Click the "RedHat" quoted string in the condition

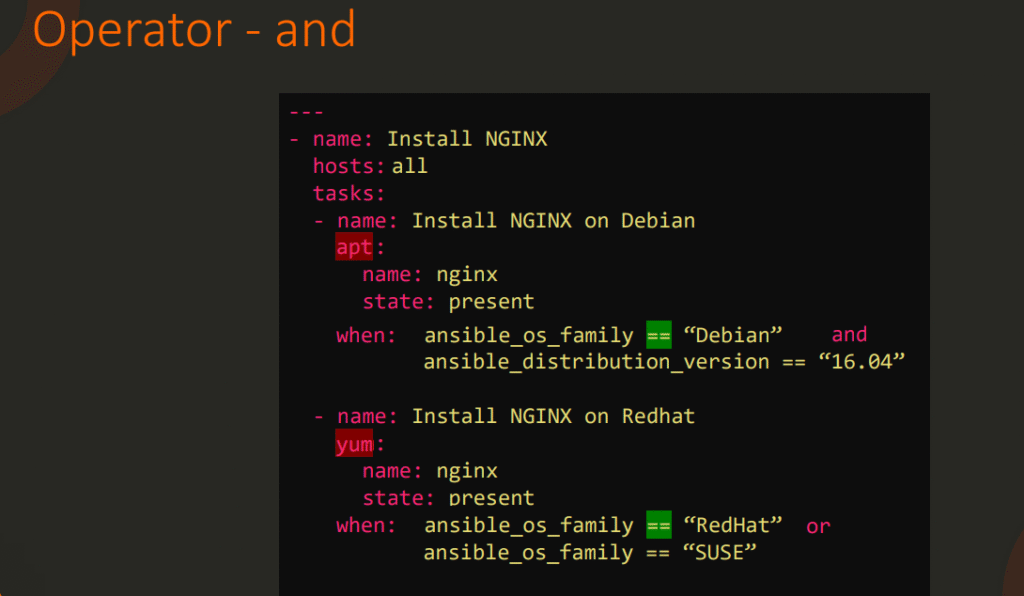coord(732,526)
